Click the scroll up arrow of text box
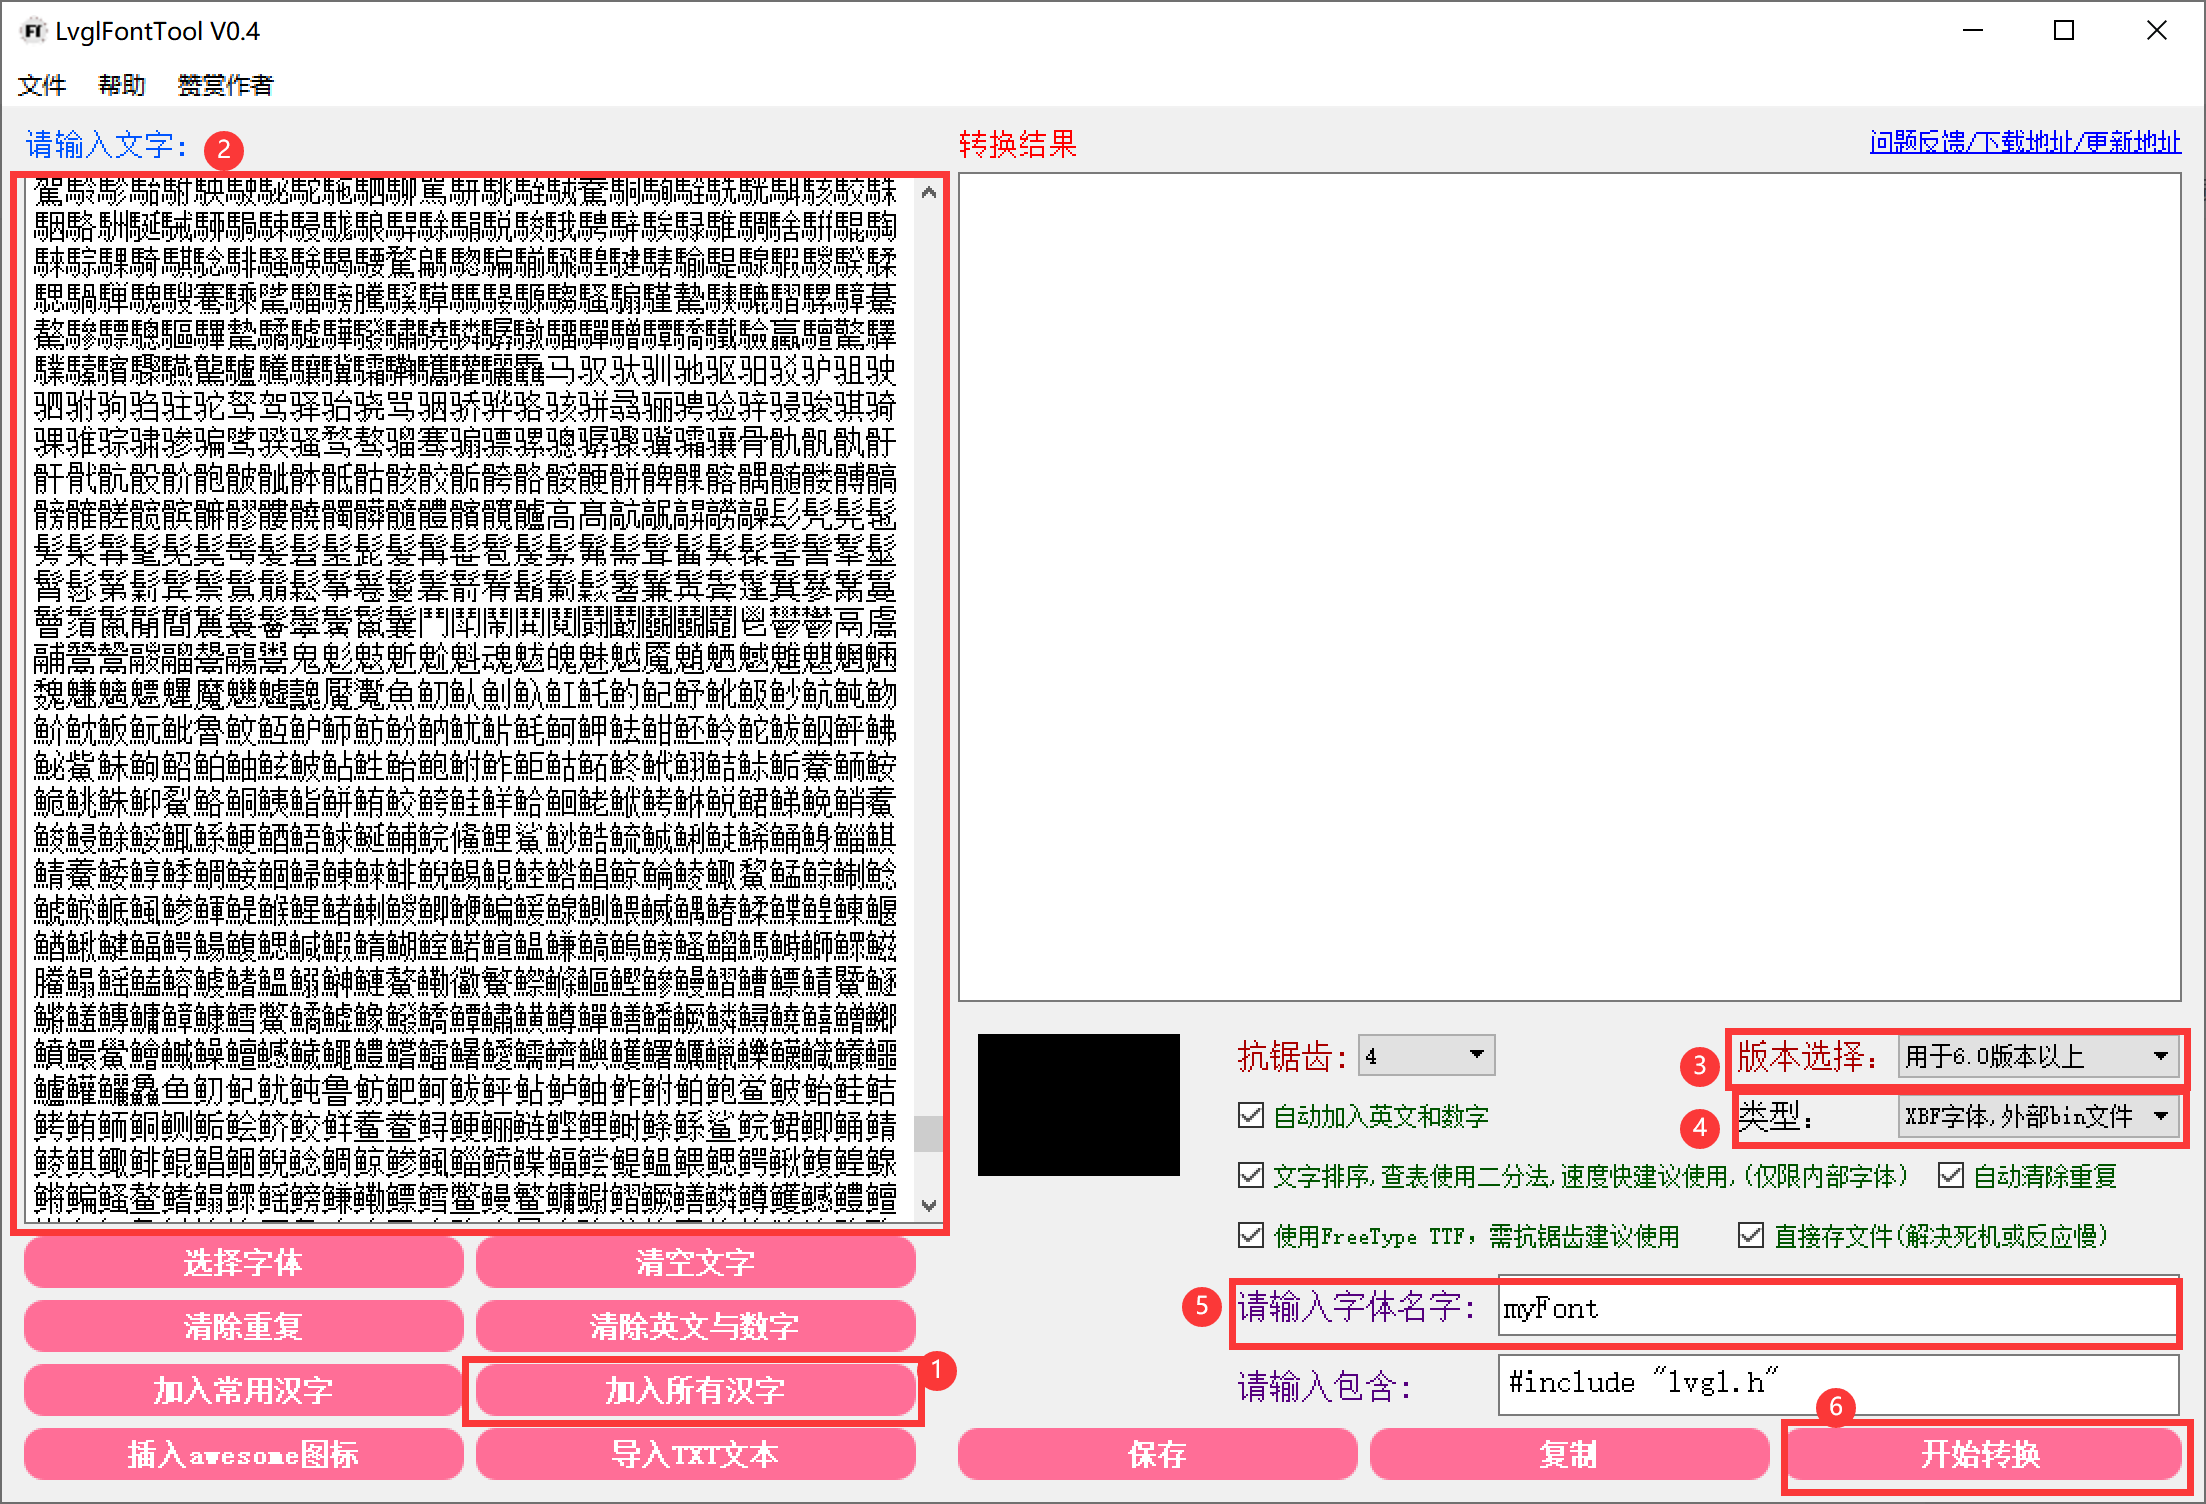The width and height of the screenshot is (2206, 1504). [x=929, y=192]
